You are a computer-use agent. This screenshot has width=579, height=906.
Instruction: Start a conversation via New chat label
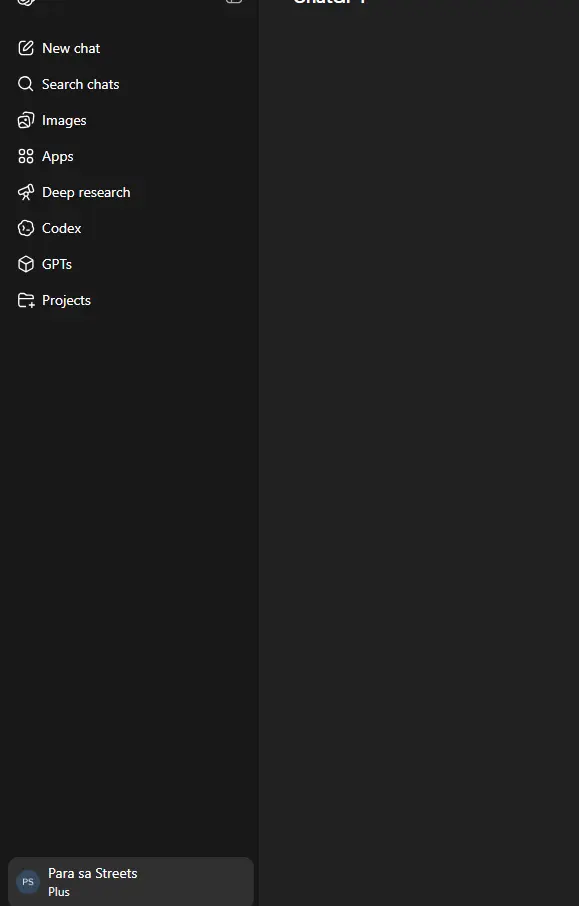point(71,48)
